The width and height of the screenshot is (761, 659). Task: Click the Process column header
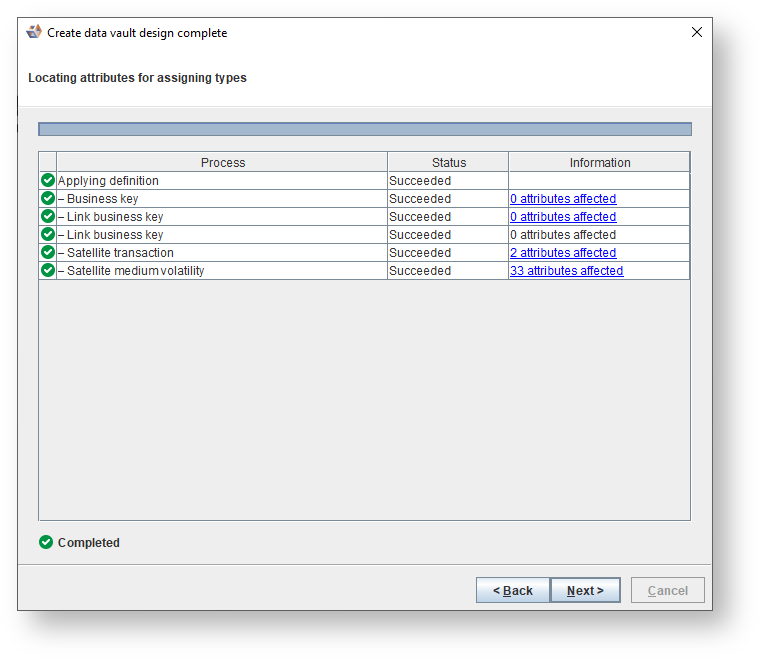click(x=222, y=163)
